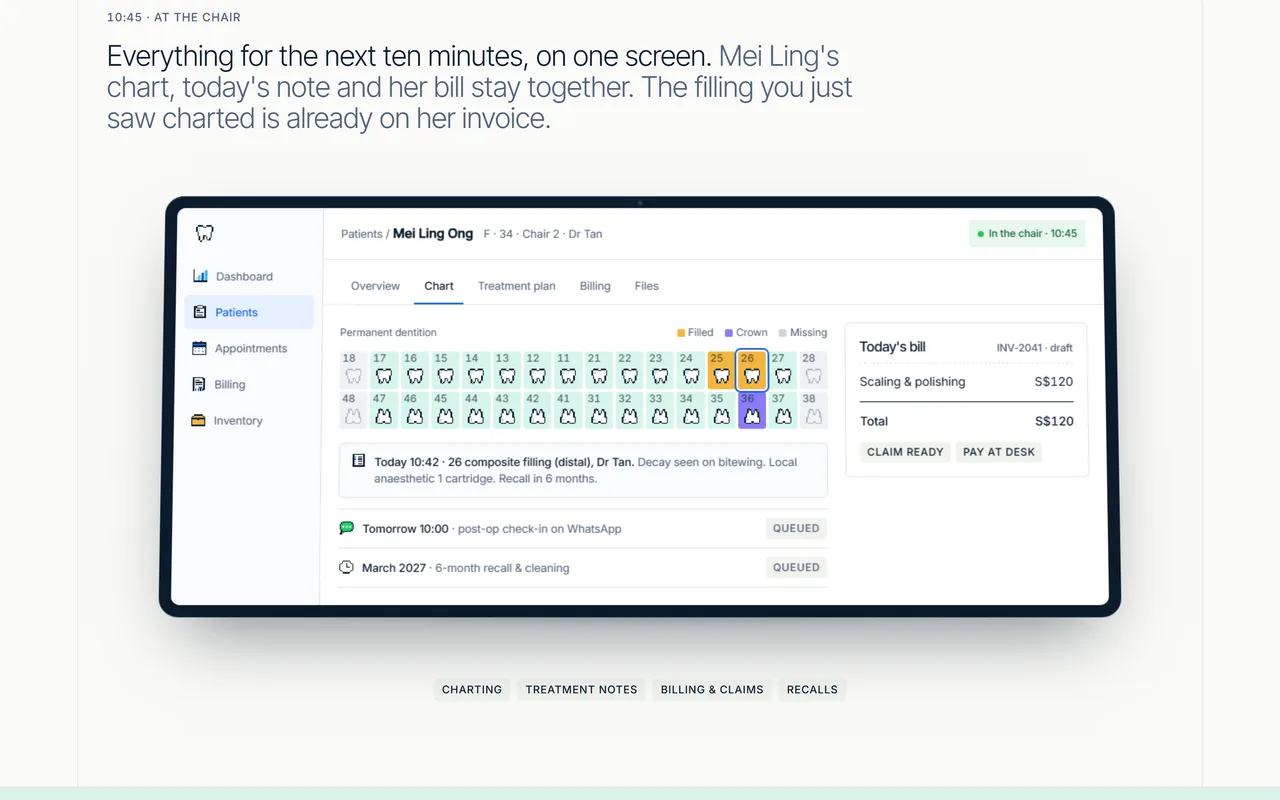
Task: Click the TREATMENT NOTES feature tag
Action: (x=581, y=689)
